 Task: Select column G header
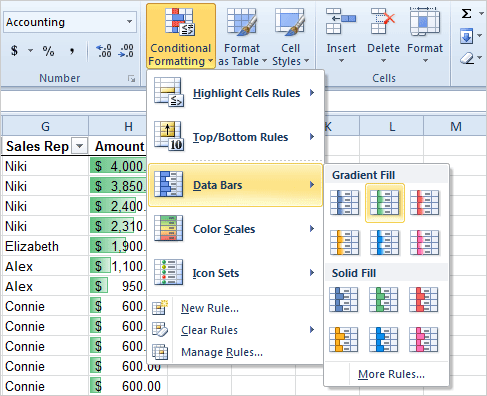pyautogui.click(x=45, y=126)
